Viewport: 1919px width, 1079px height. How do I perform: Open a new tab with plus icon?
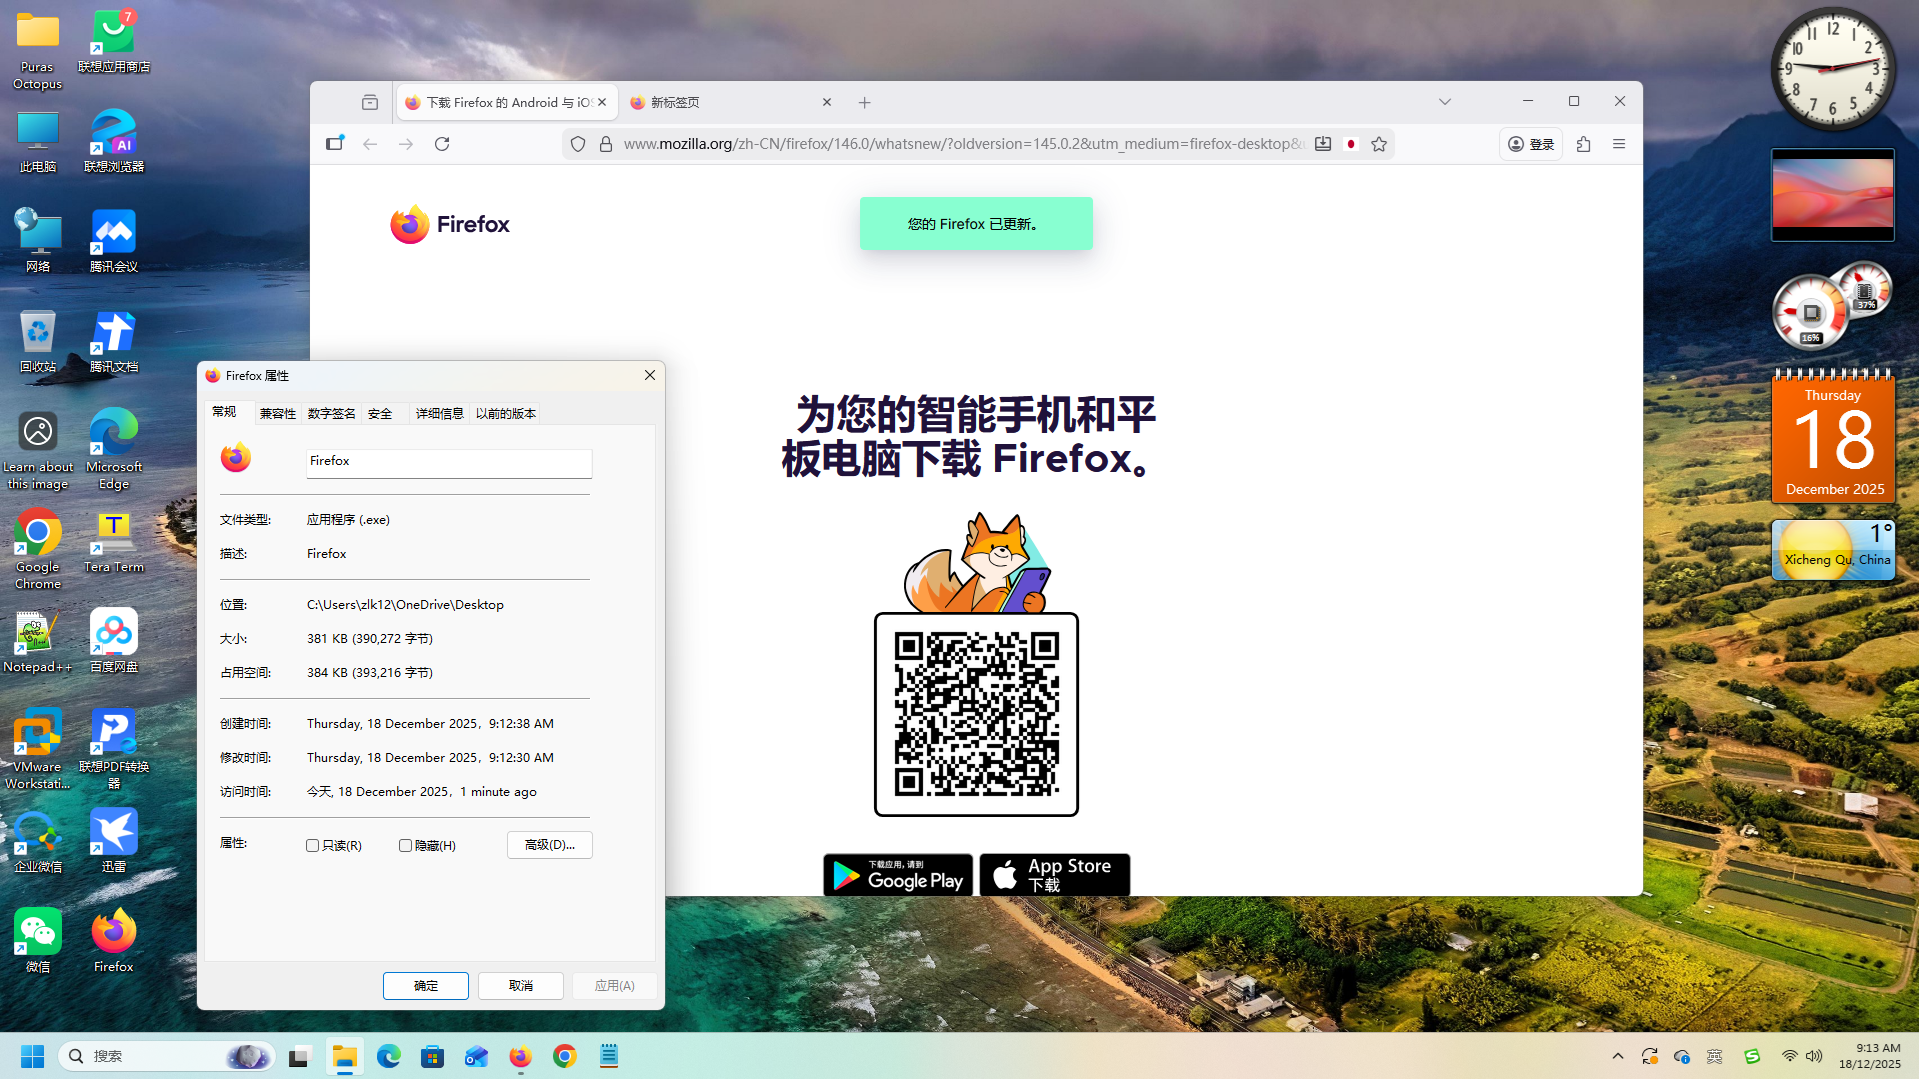865,102
